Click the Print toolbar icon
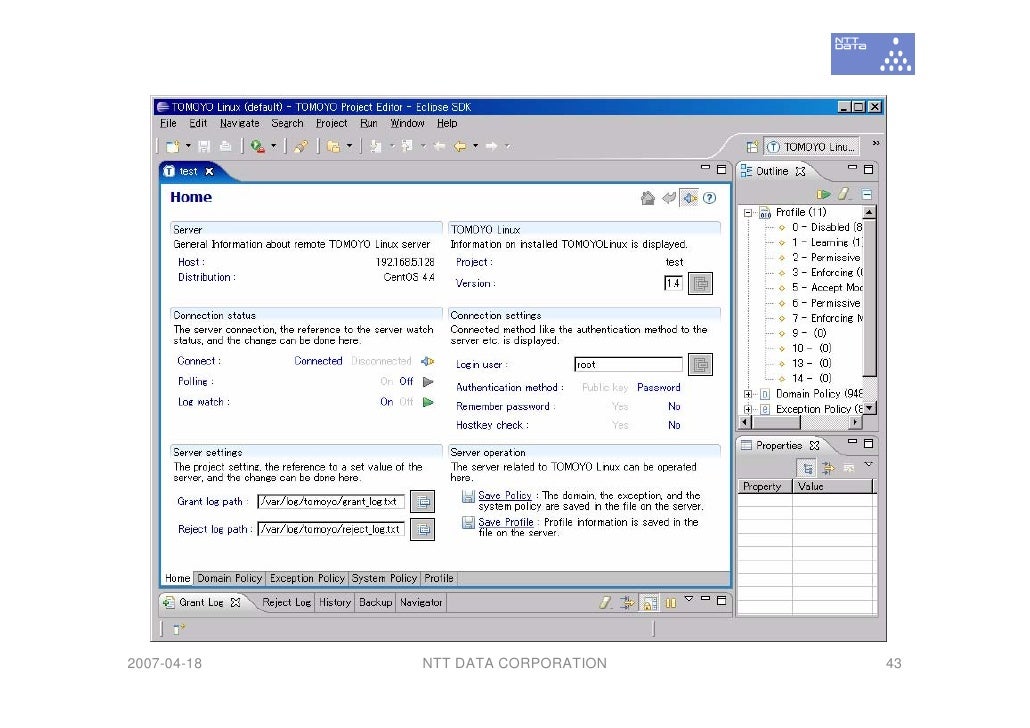 (225, 147)
